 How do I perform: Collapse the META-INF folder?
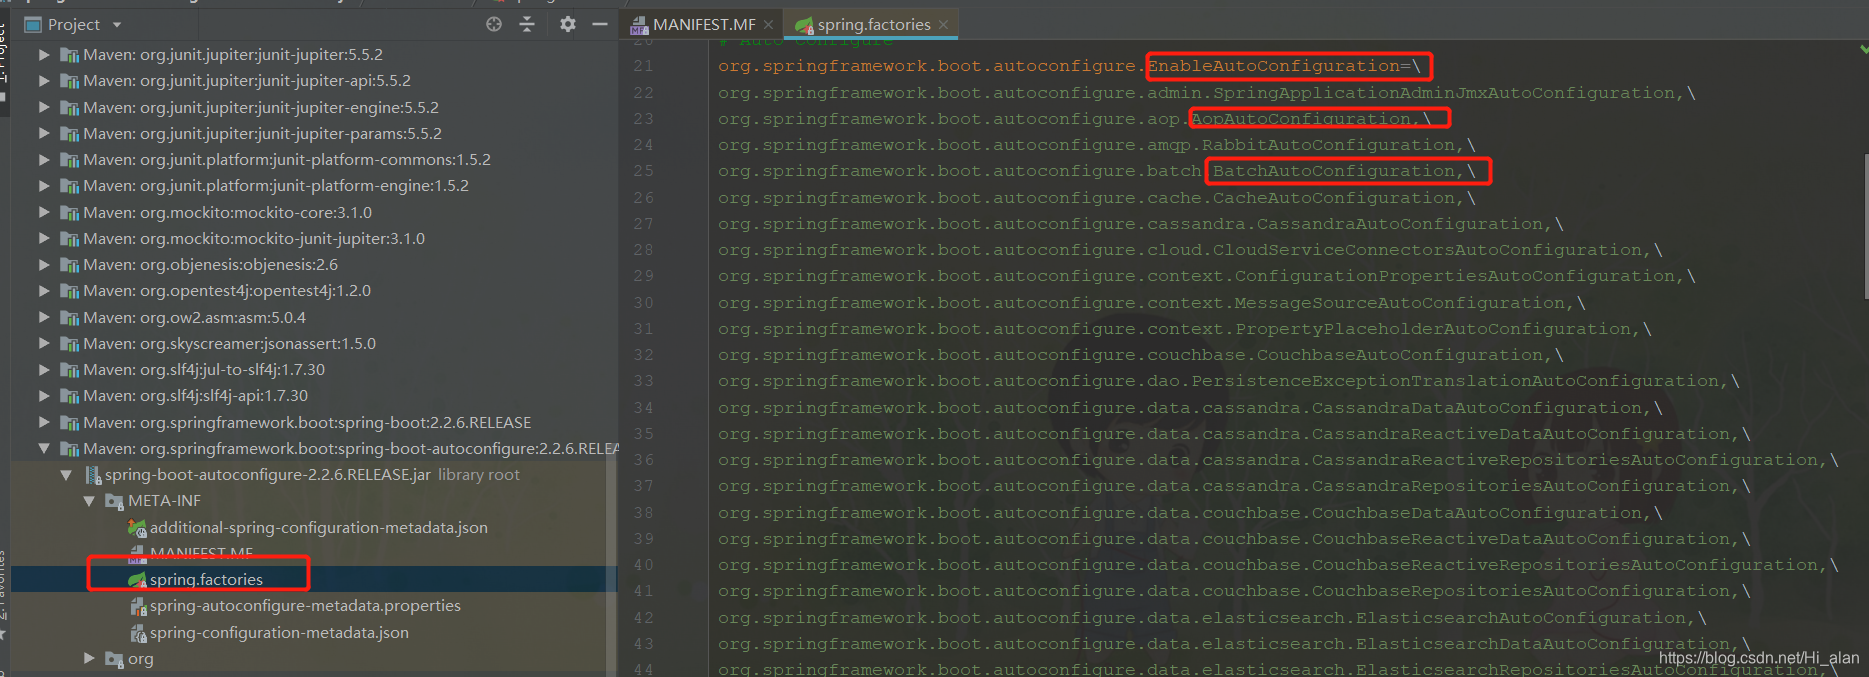point(89,501)
